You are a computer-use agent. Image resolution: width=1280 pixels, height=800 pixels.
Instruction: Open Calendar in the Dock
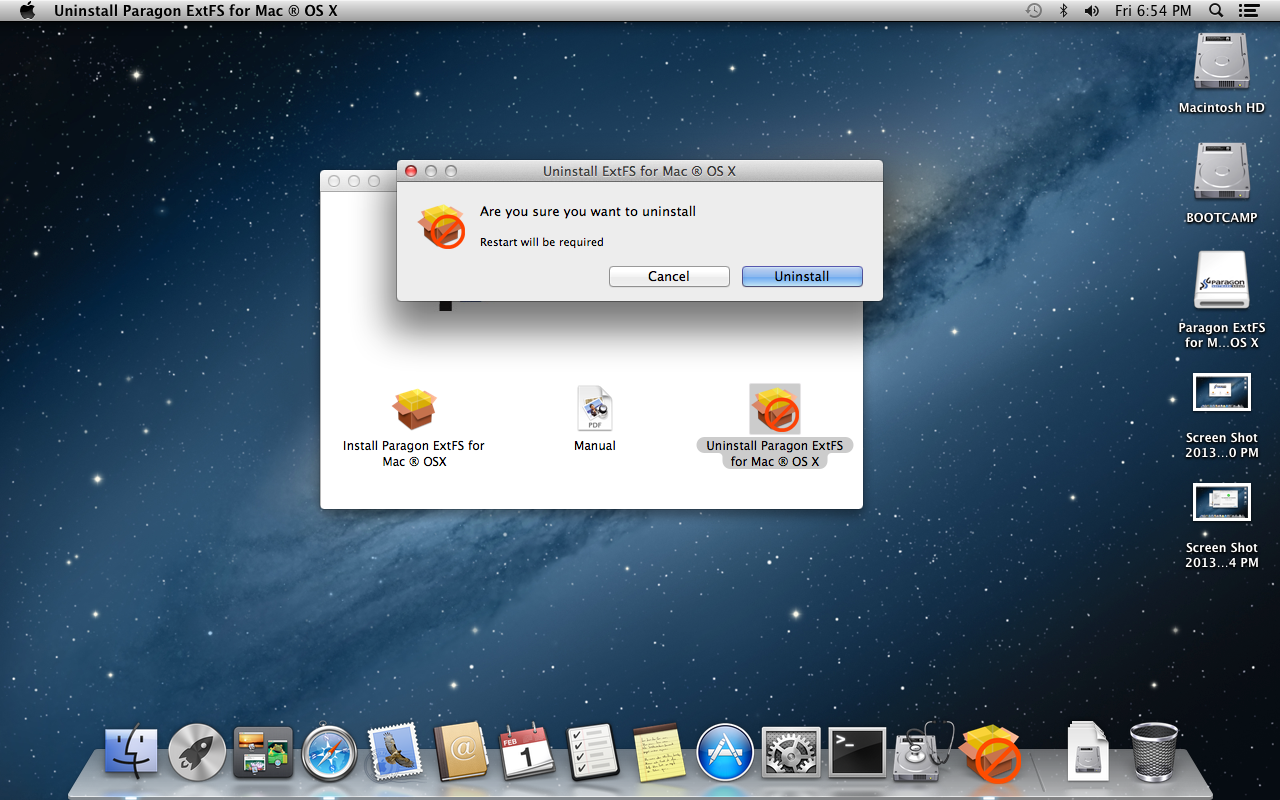(x=526, y=752)
